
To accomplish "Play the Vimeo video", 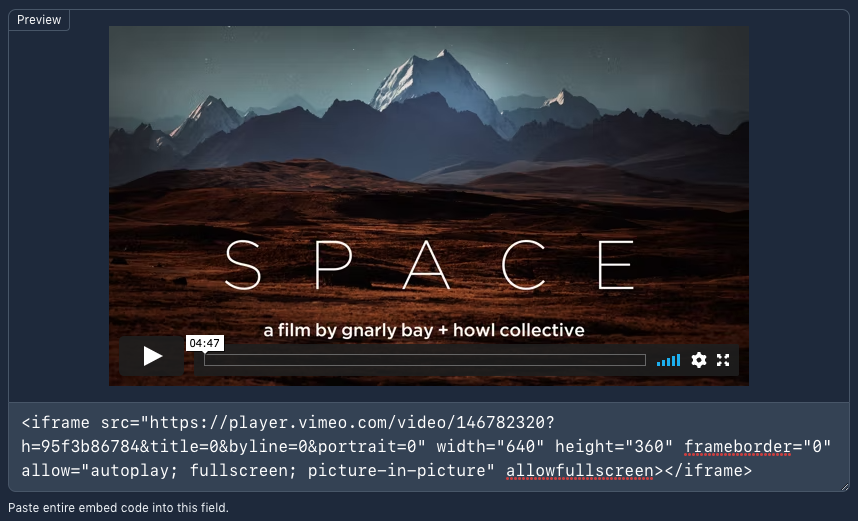I will tap(152, 356).
